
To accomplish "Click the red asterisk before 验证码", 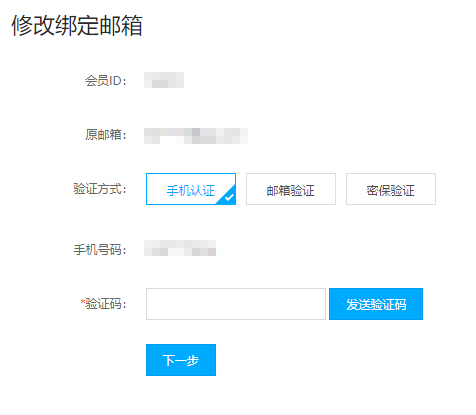I will (x=82, y=302).
